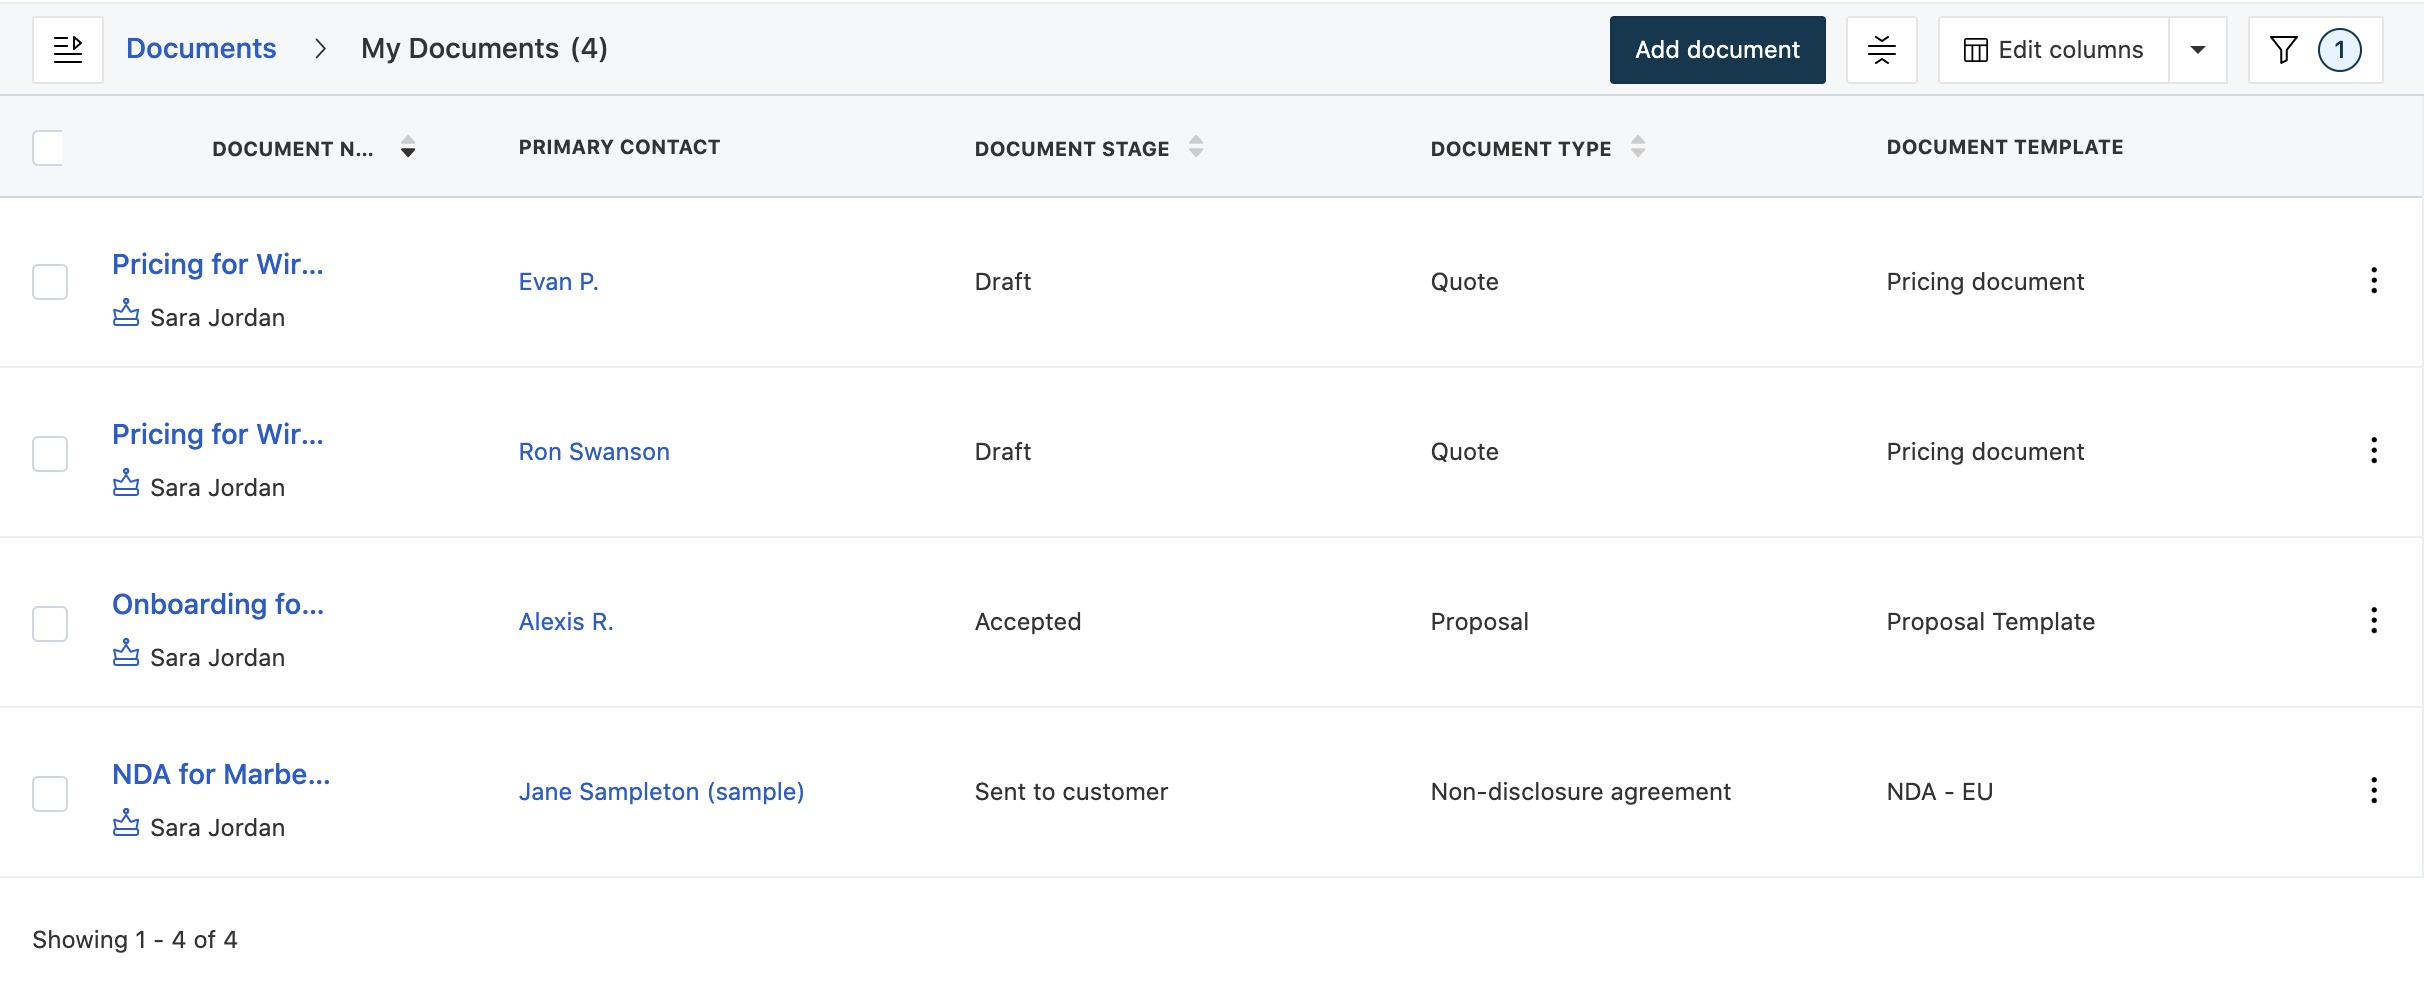Open row actions menu for Ron Swanson document

point(2373,451)
